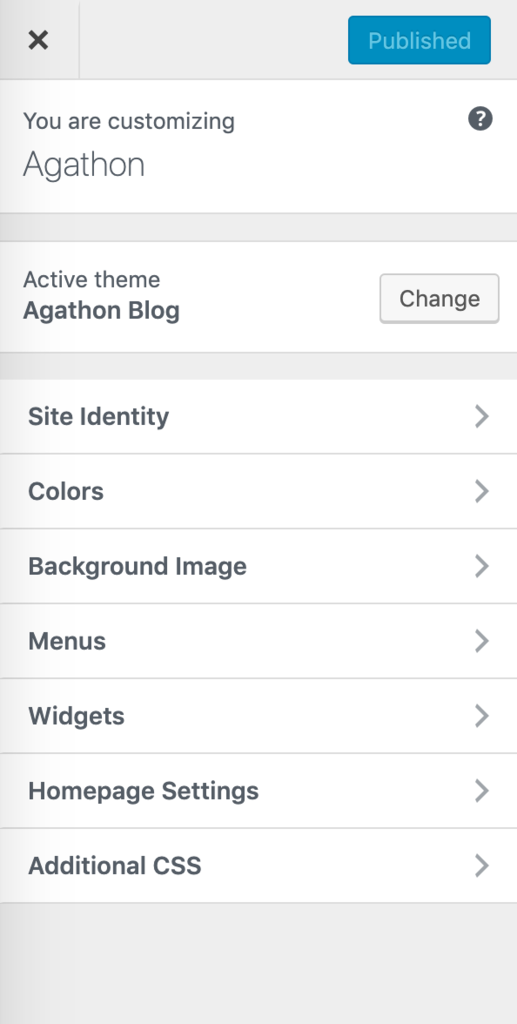Image resolution: width=517 pixels, height=1024 pixels.
Task: Change the active theme
Action: 439,298
